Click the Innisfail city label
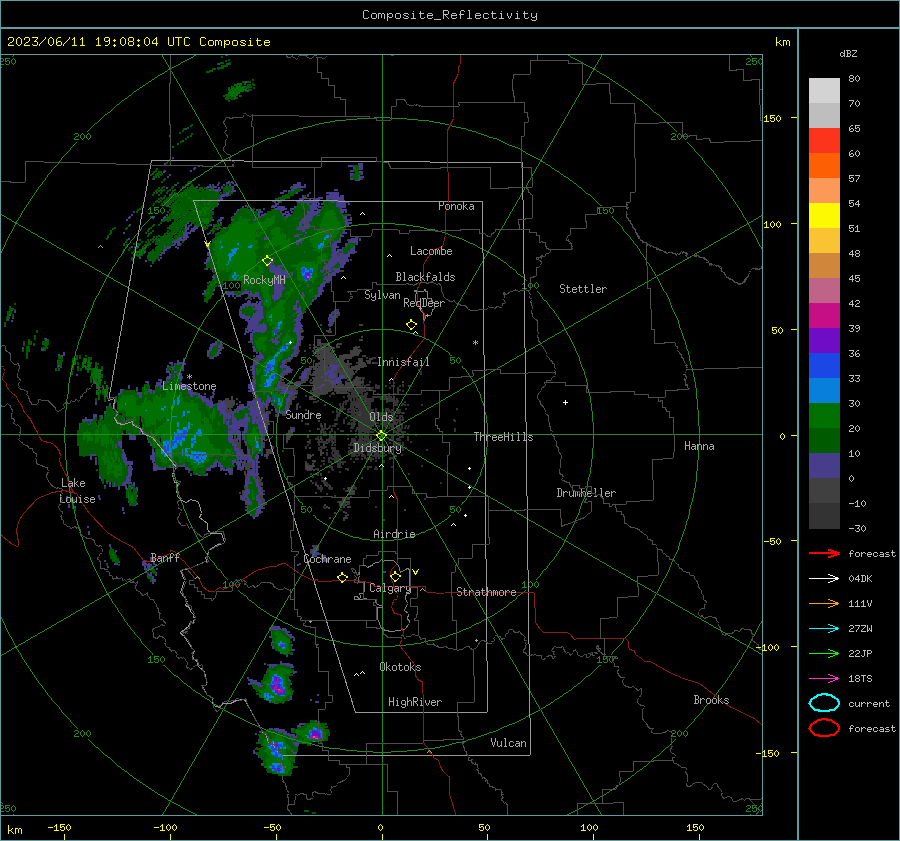900x841 pixels. pos(404,362)
